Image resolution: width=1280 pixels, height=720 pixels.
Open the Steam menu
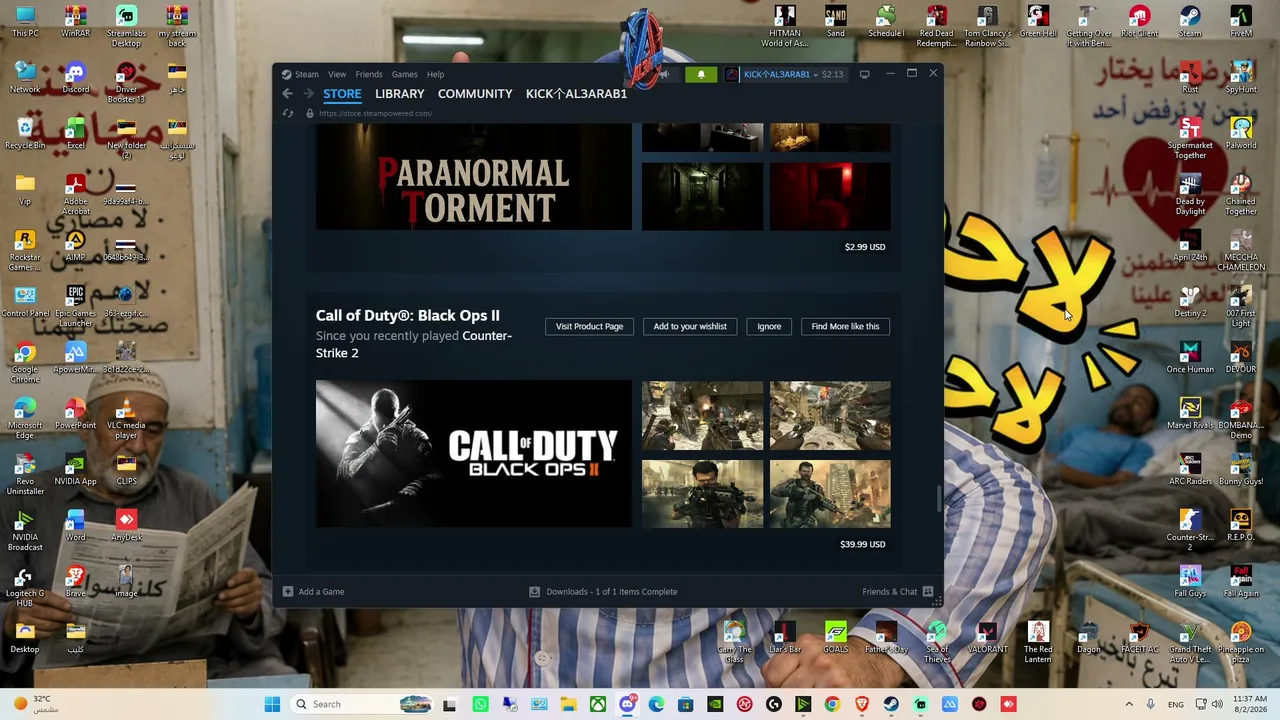(x=306, y=74)
